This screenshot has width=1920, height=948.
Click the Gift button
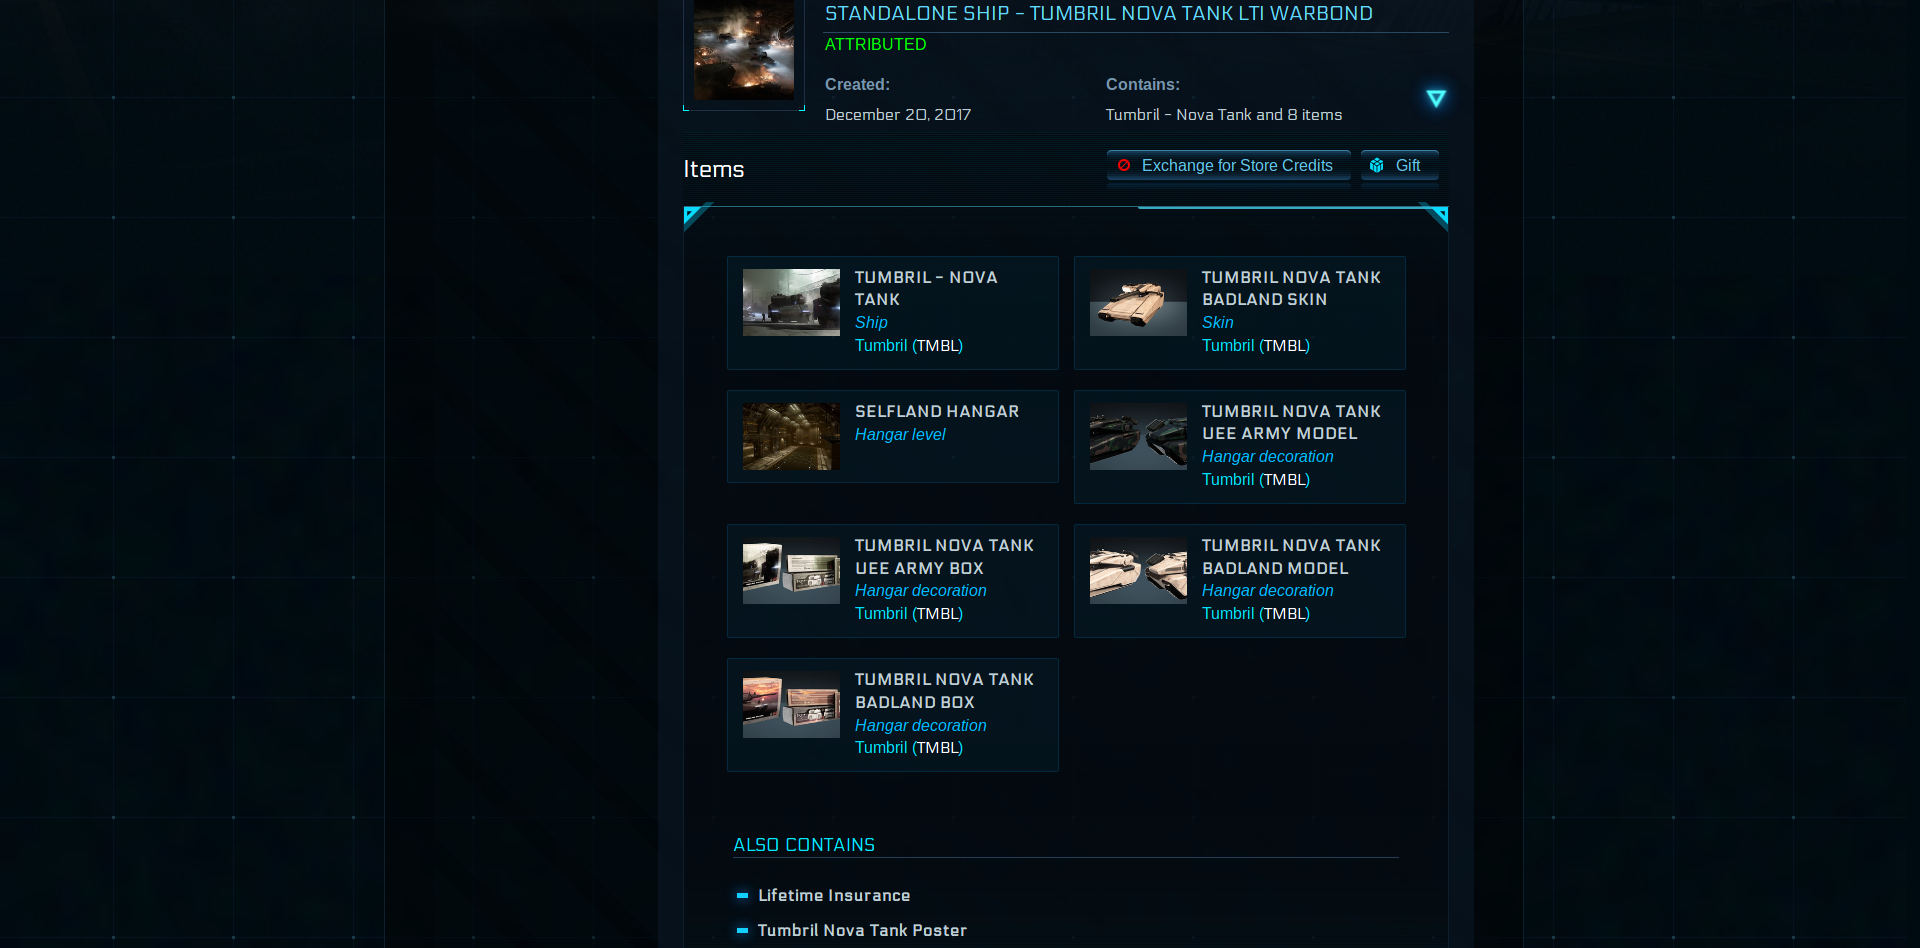point(1399,166)
